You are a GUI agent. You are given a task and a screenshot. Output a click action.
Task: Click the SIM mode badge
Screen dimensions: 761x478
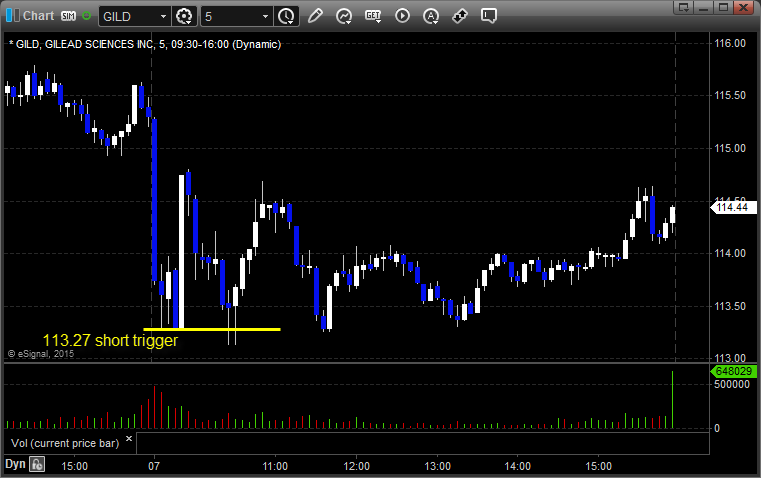(x=68, y=16)
